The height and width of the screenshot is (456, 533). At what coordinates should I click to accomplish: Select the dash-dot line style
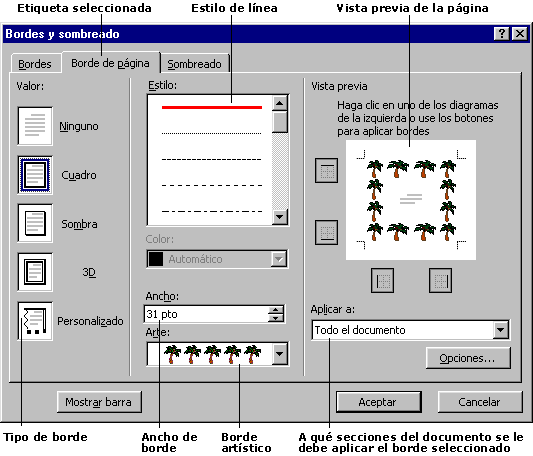click(212, 211)
